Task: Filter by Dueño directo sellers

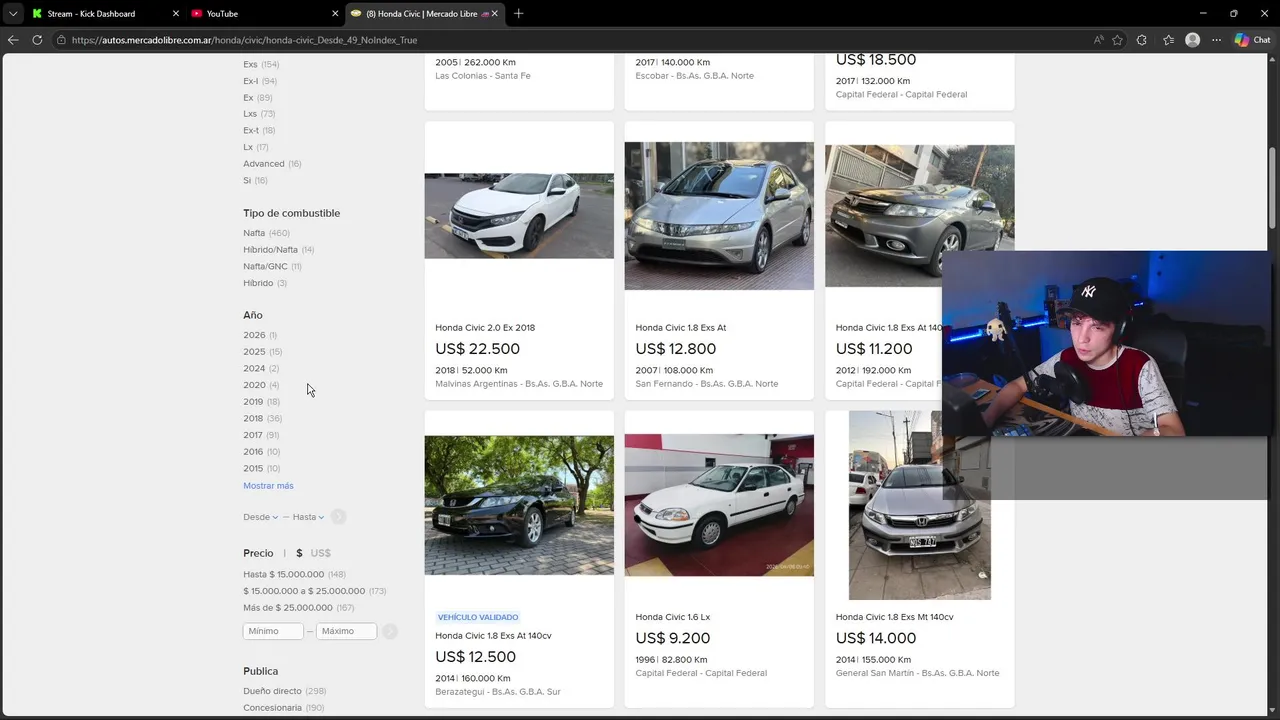Action: tap(284, 691)
